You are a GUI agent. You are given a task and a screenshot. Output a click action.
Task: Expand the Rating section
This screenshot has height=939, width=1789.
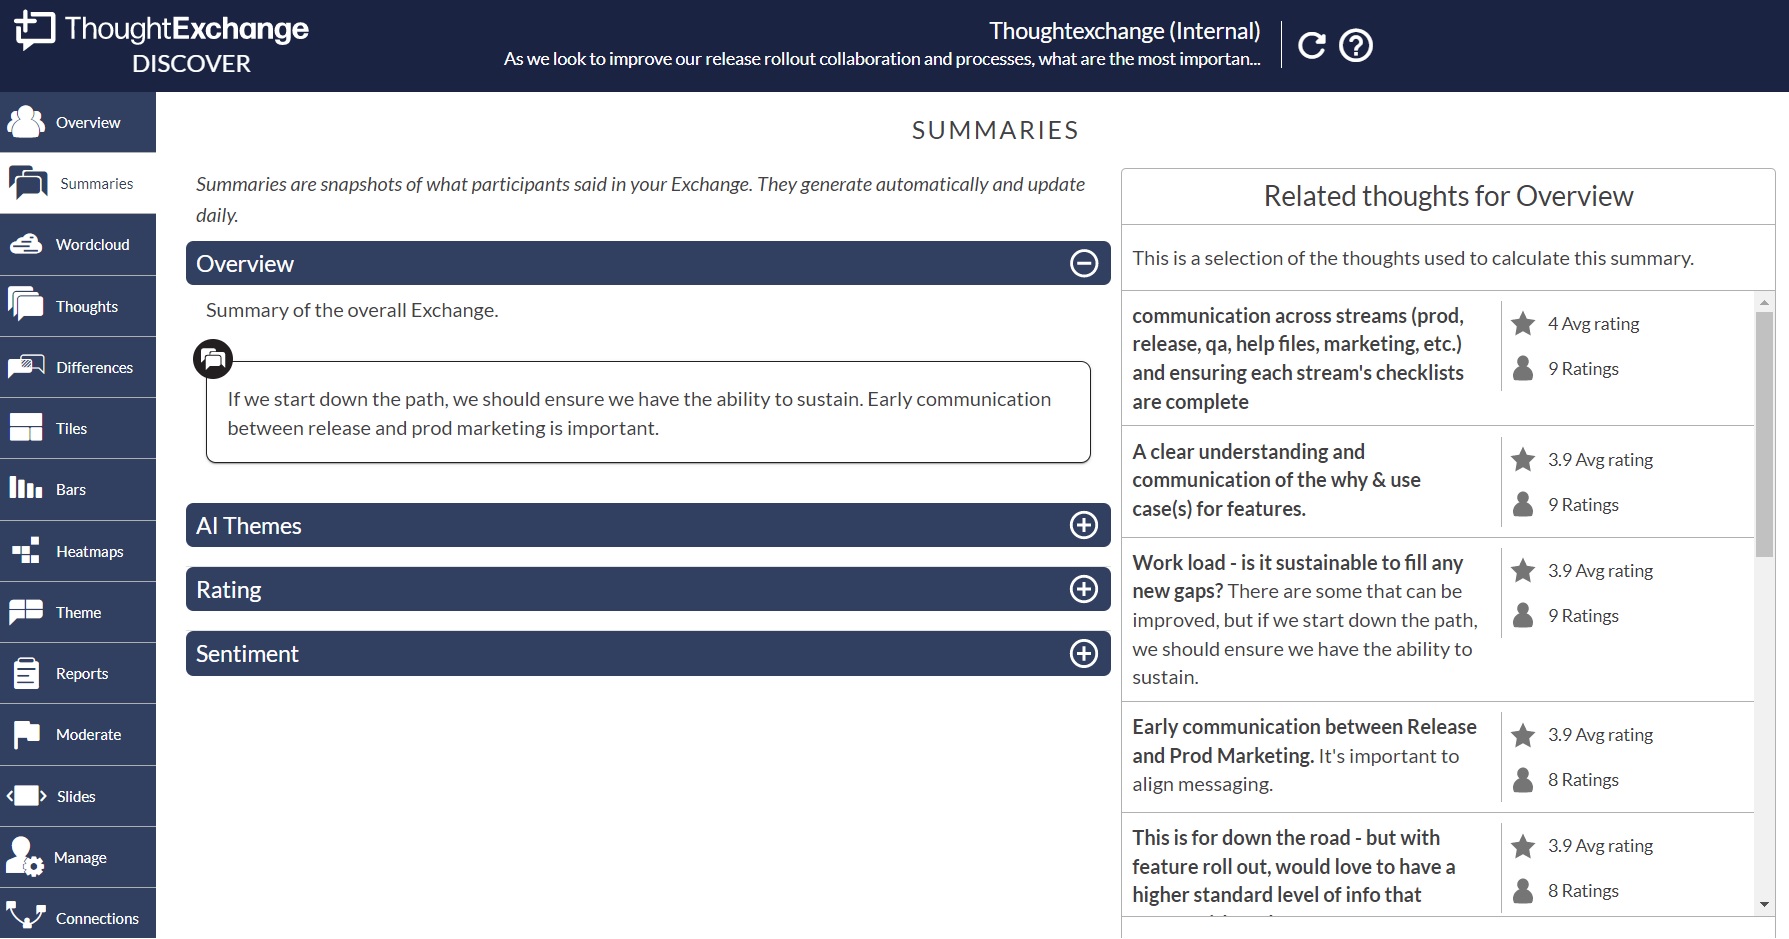coord(648,589)
